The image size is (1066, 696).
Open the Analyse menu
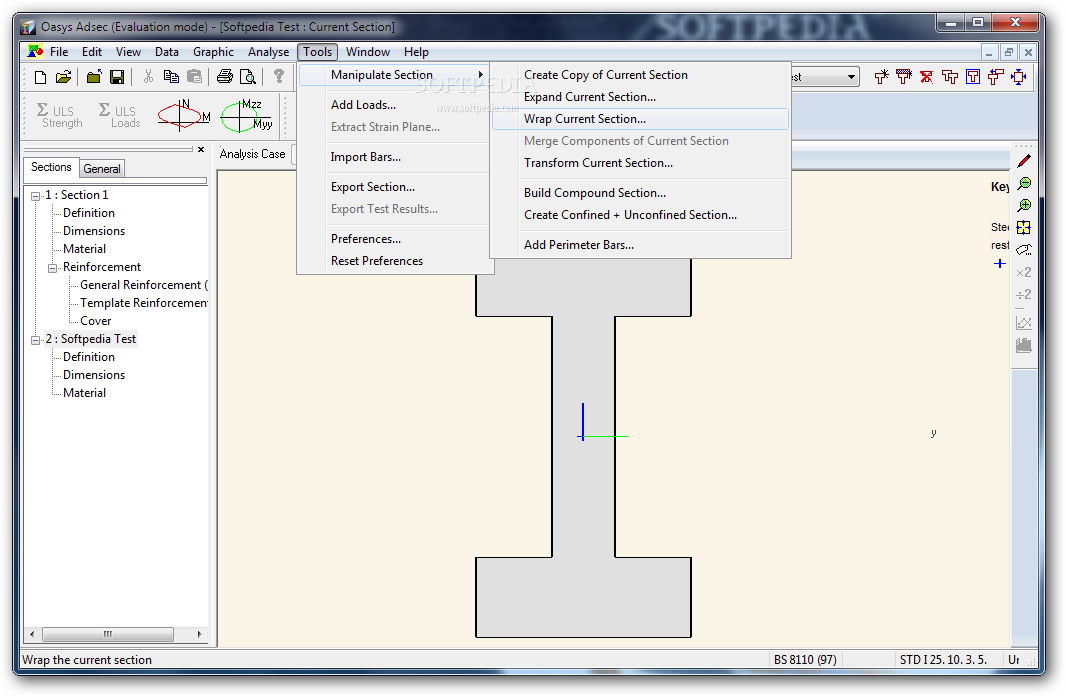click(268, 52)
